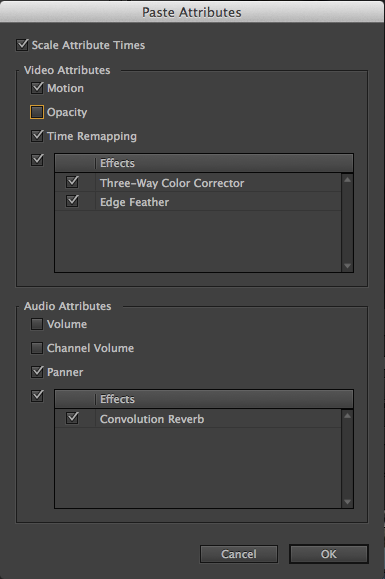Uncheck Three-Way Color Corrector effect

coord(72,182)
